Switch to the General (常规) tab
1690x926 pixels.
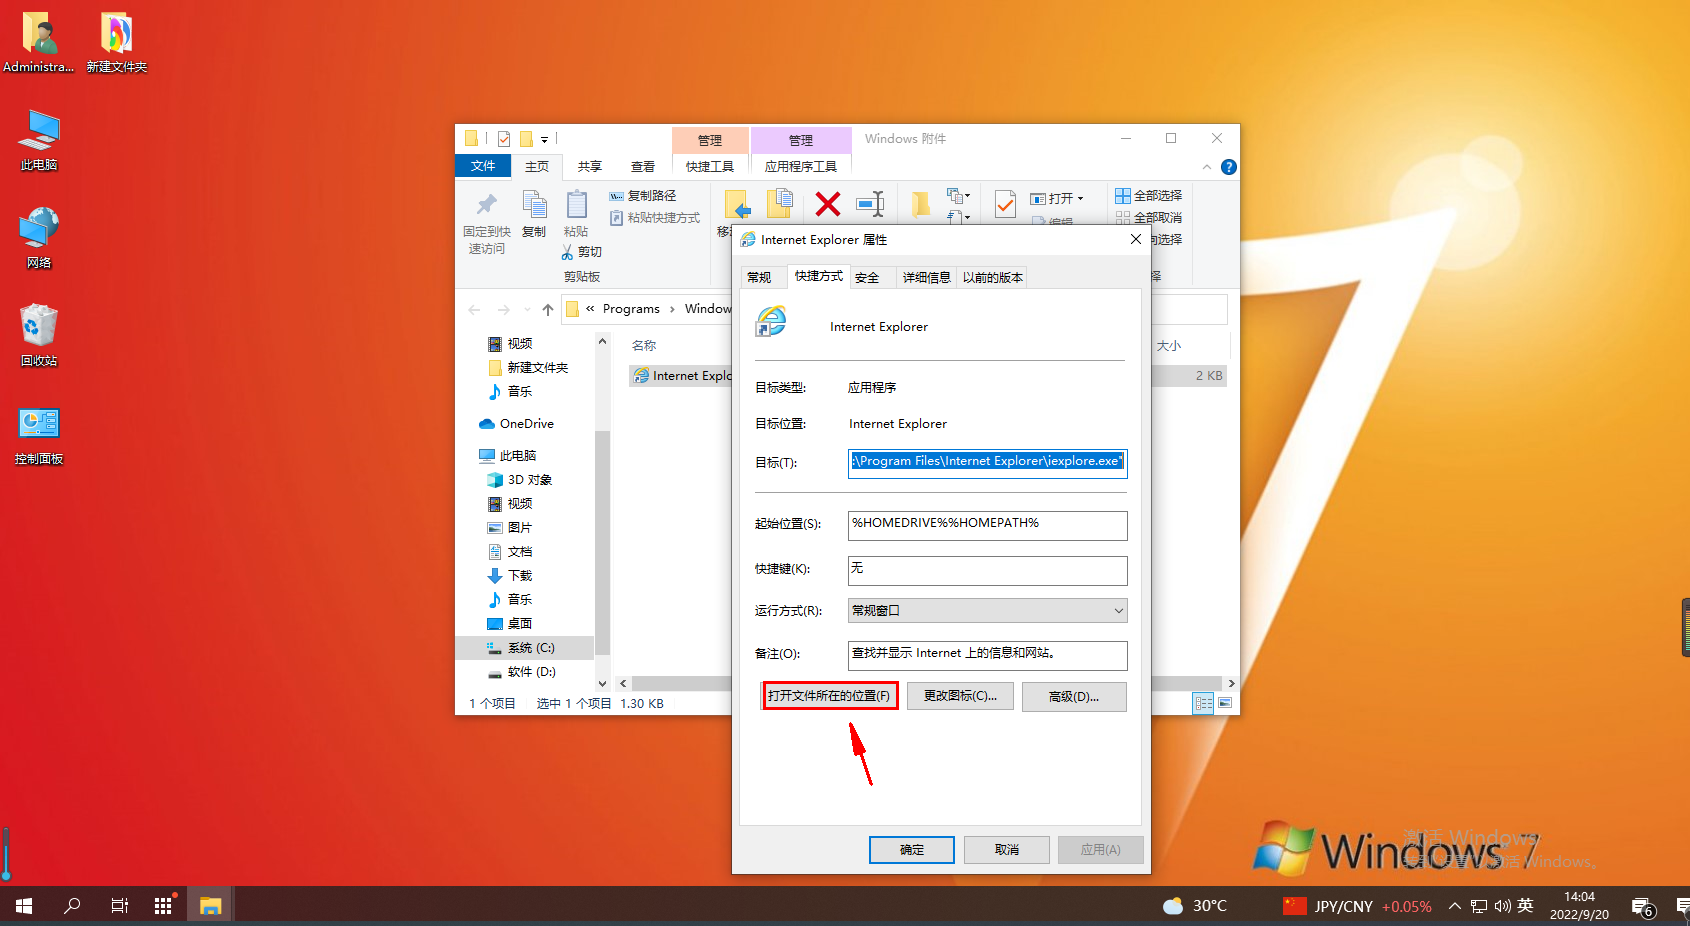click(760, 278)
